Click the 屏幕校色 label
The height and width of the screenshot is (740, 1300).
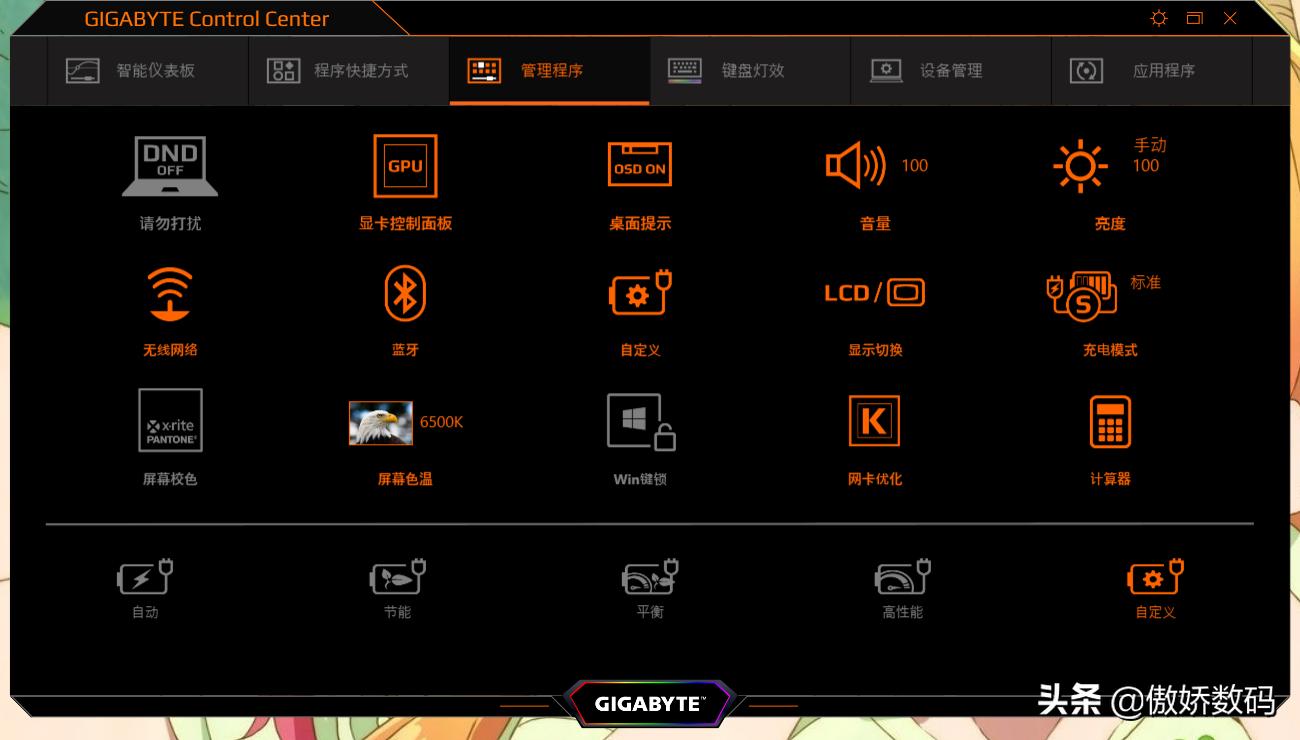[x=170, y=479]
